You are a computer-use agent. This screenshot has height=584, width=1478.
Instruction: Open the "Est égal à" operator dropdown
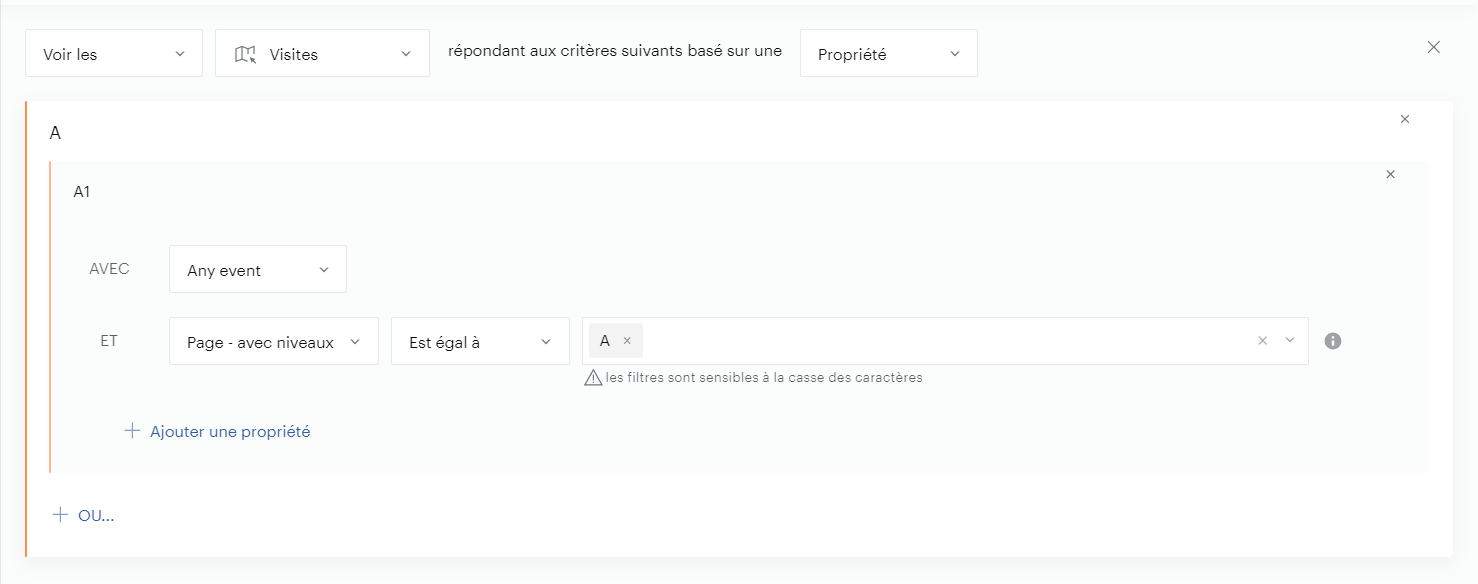[x=479, y=342]
